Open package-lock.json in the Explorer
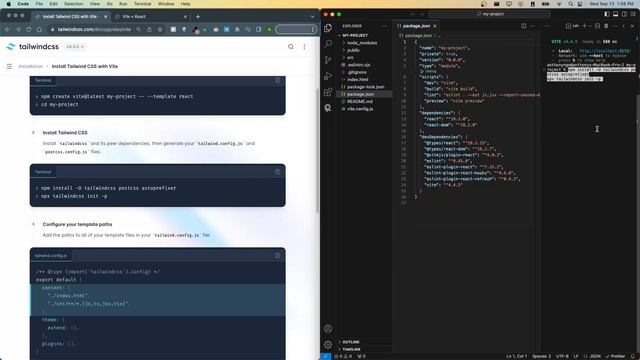The height and width of the screenshot is (360, 640). pos(364,87)
